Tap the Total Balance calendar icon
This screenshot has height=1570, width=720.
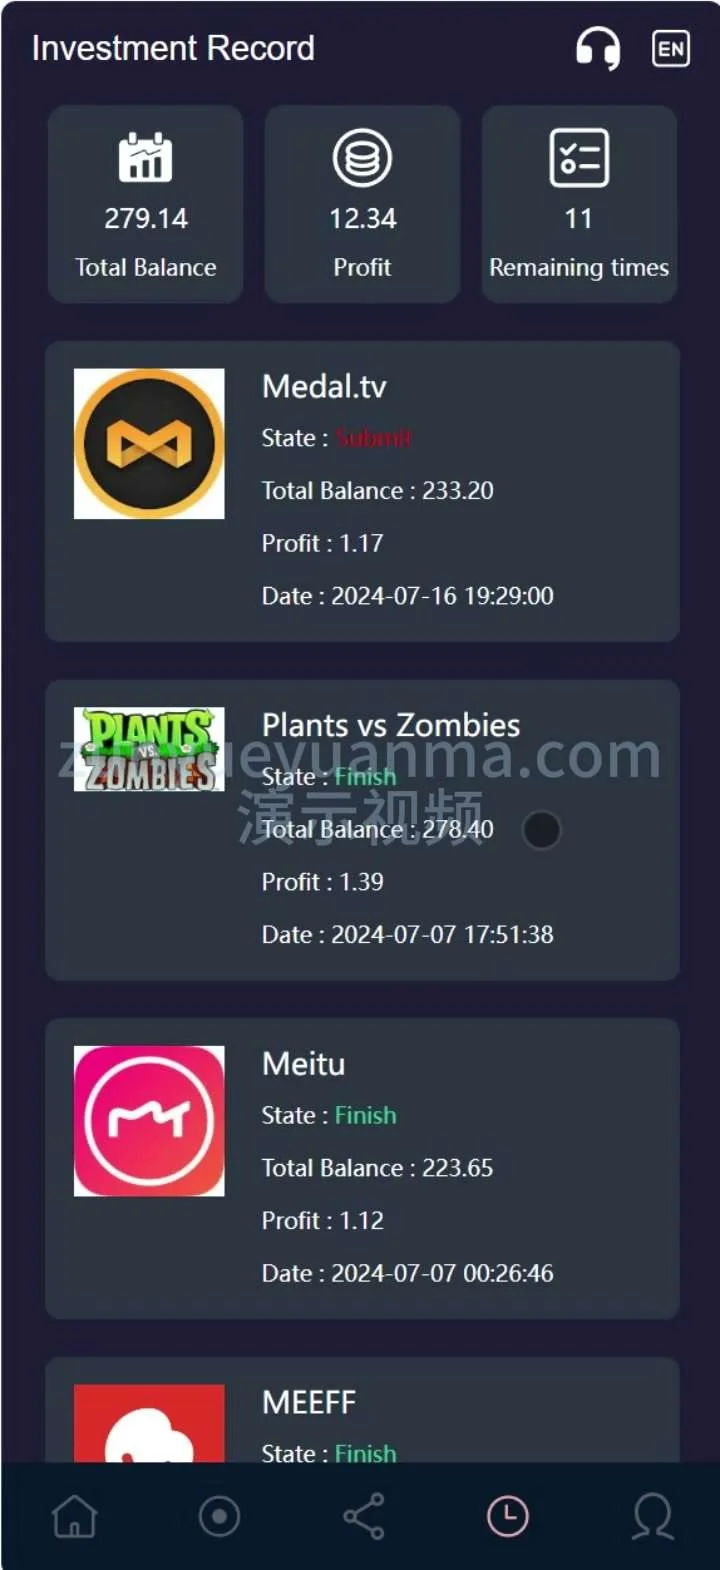(x=145, y=157)
